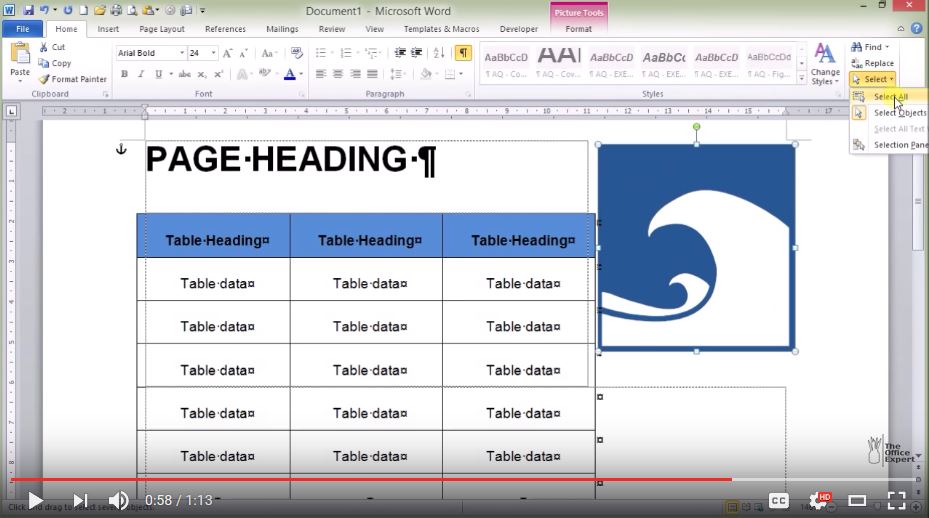Screen dimensions: 929x518
Task: Click YouTube settings gear icon
Action: pyautogui.click(x=820, y=500)
